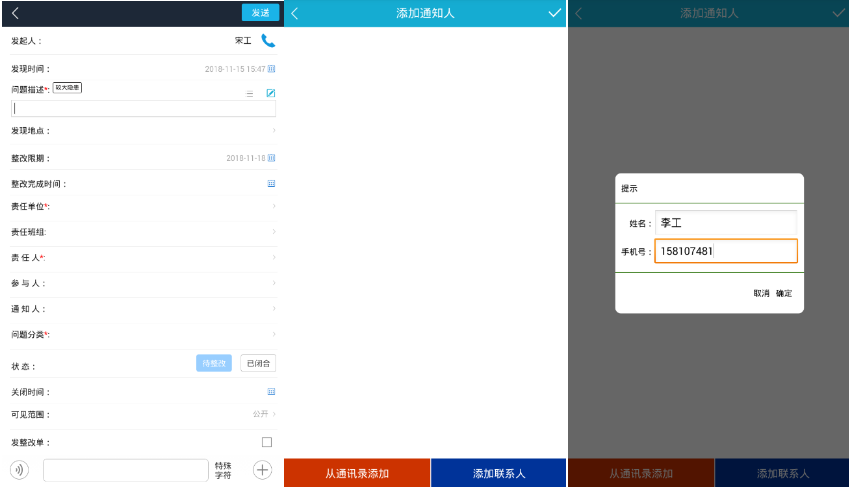Expand the 问题分类 selection row
This screenshot has height=487, width=849.
143,335
